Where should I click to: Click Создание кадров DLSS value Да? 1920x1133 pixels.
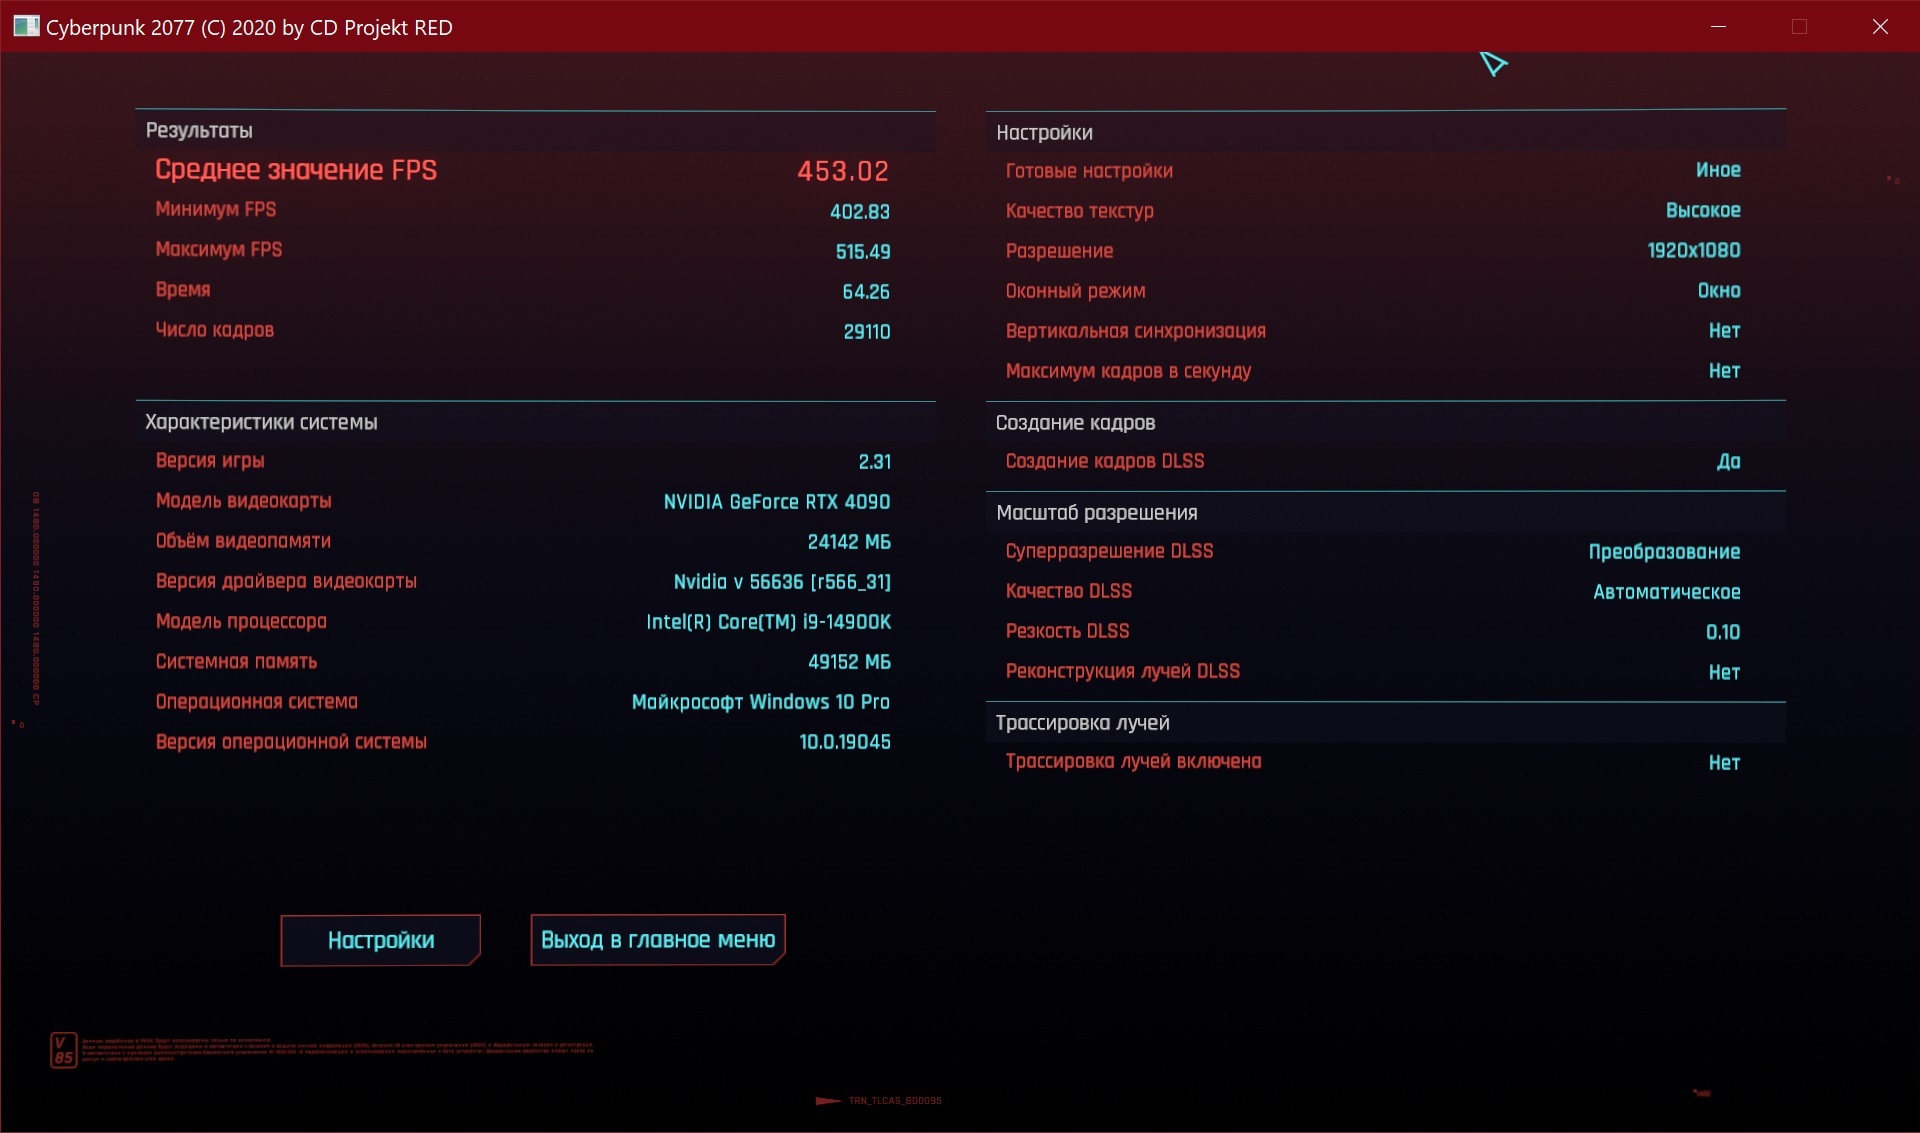[x=1728, y=462]
